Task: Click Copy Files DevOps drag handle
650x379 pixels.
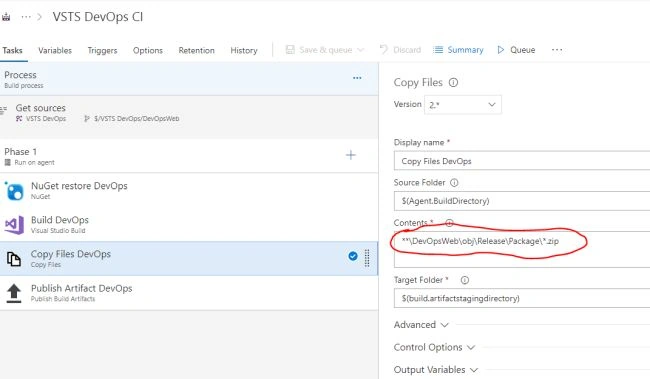Action: (x=367, y=258)
